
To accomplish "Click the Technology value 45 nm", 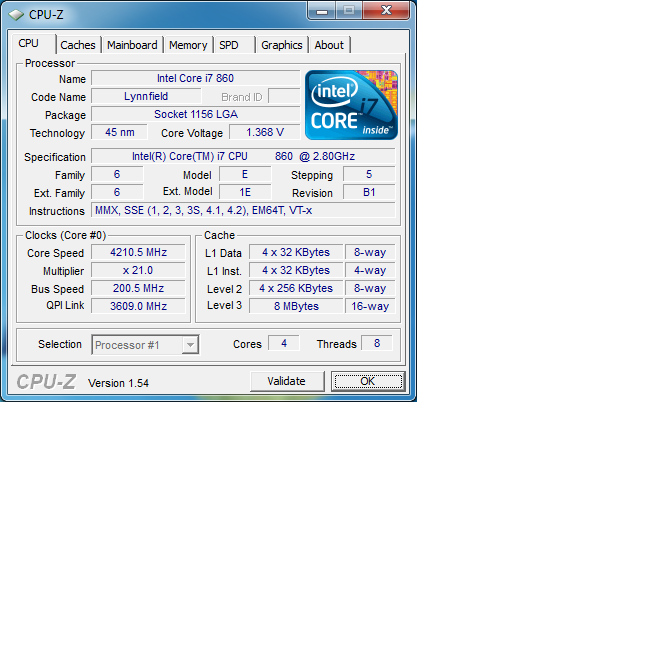I will (x=119, y=132).
